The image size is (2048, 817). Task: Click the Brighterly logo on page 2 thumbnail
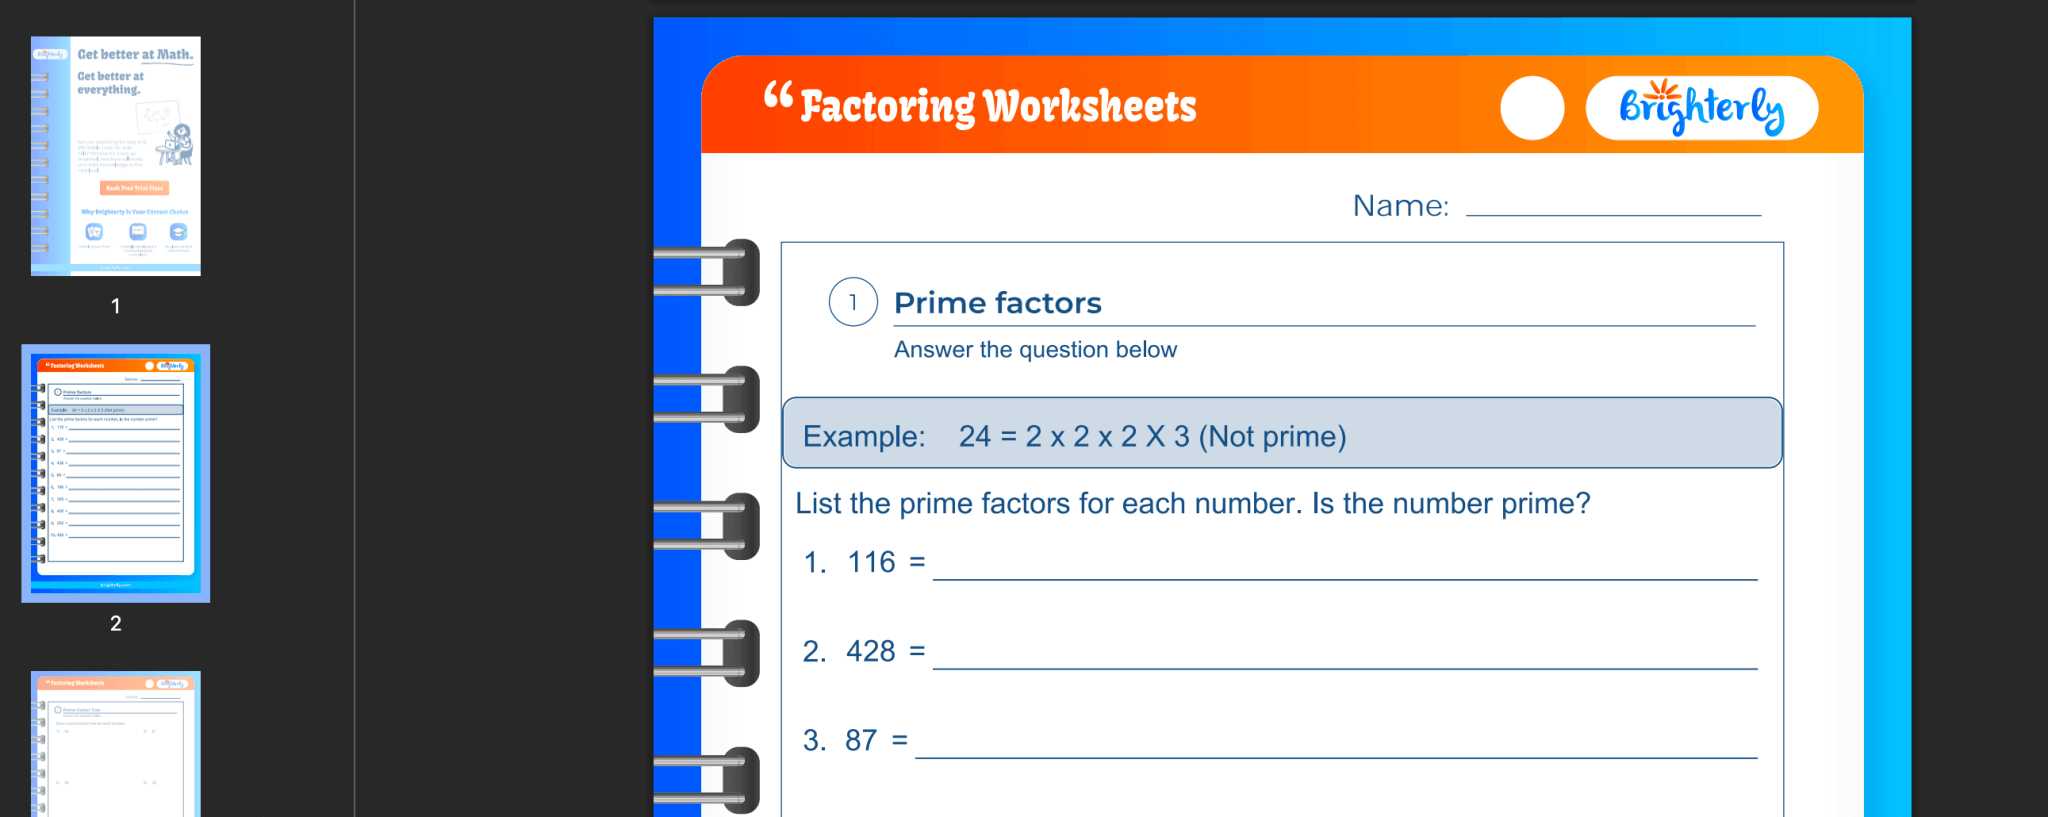172,365
